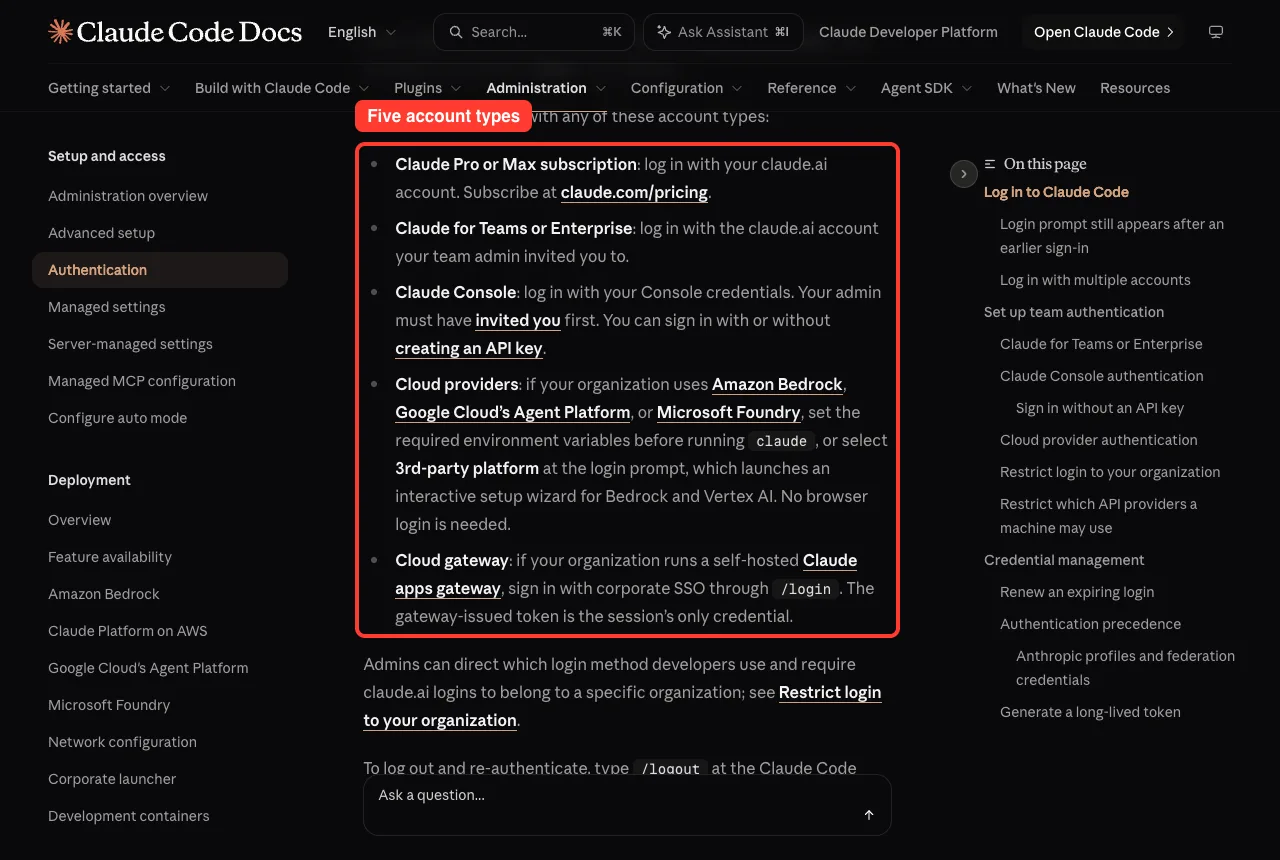This screenshot has width=1280, height=860.
Task: Open Advanced setup in sidebar
Action: pos(101,233)
